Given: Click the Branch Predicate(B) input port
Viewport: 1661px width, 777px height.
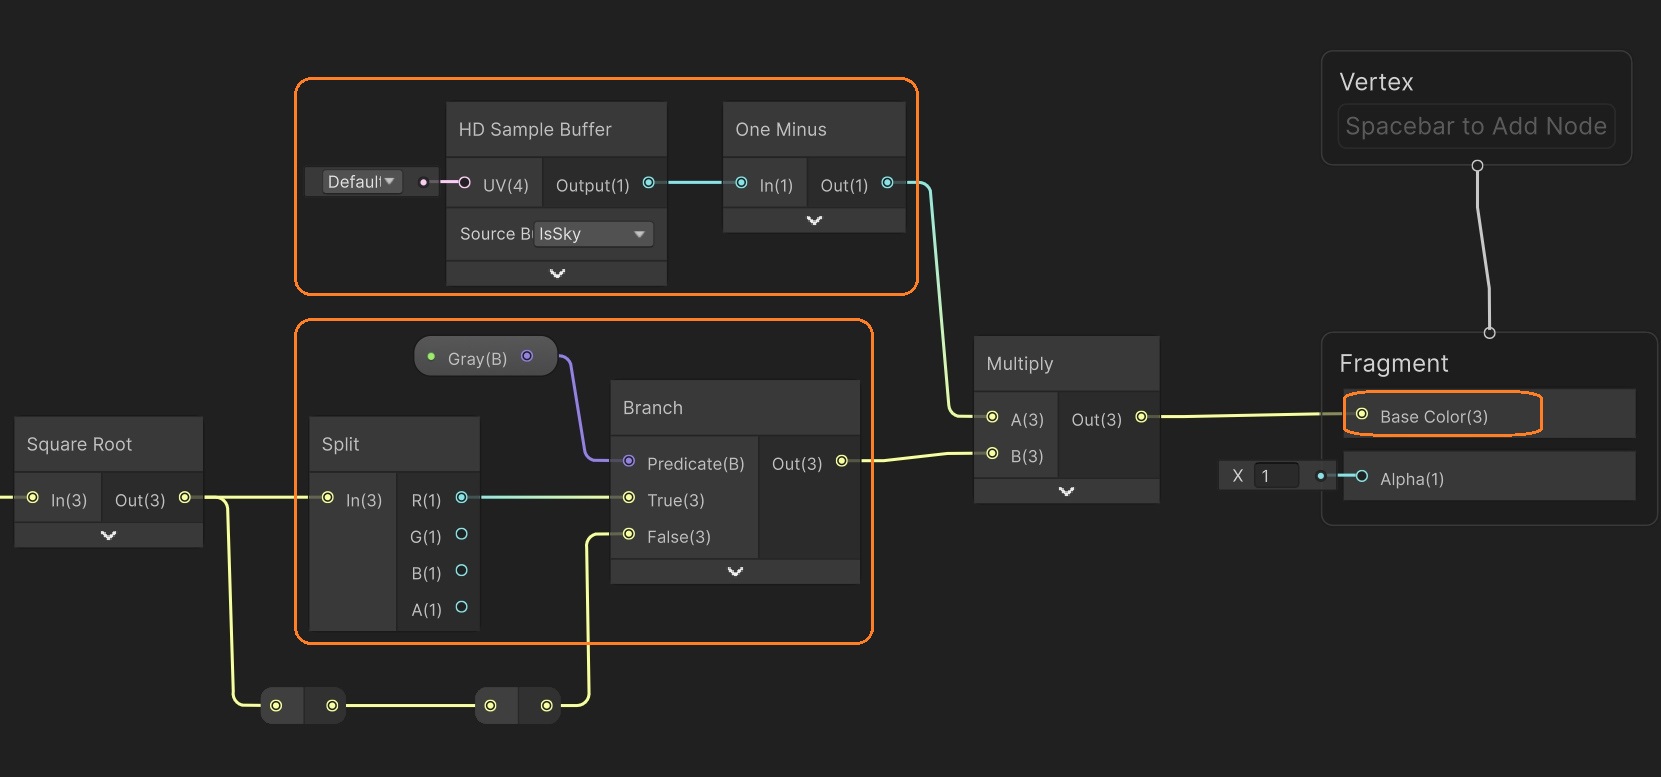Looking at the screenshot, I should coord(629,462).
